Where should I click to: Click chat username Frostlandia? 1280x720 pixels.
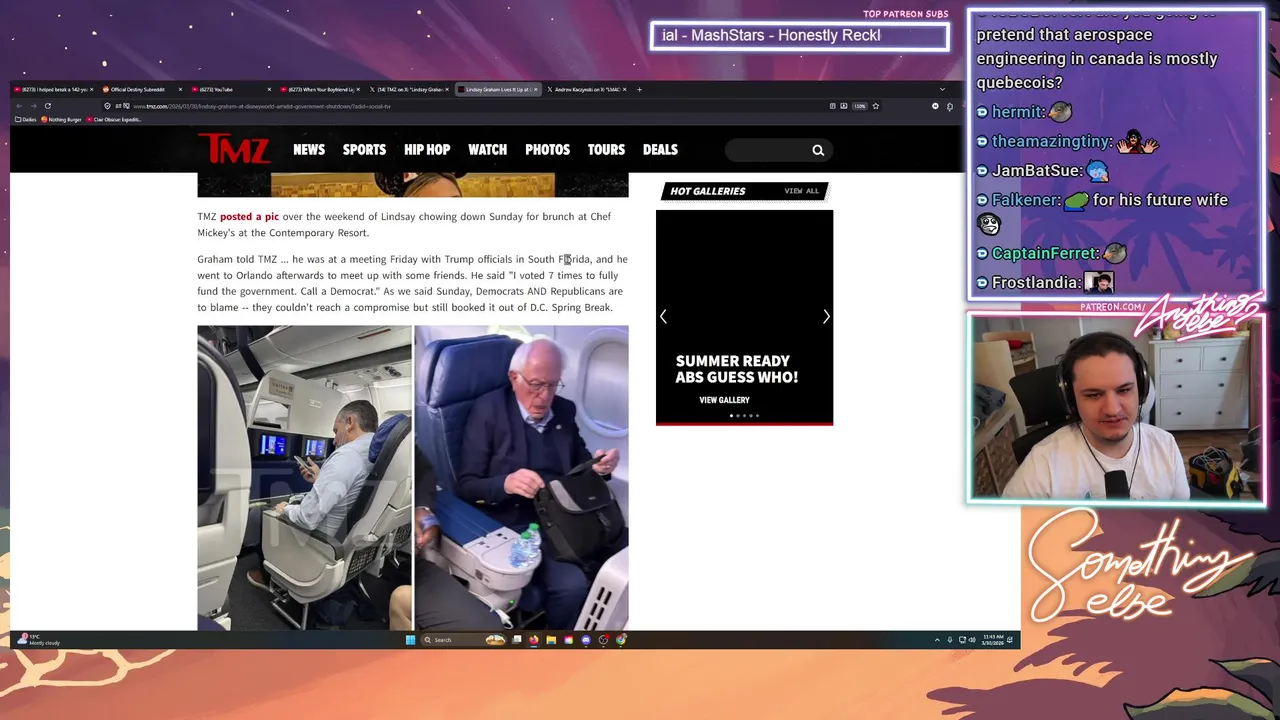coord(1036,283)
